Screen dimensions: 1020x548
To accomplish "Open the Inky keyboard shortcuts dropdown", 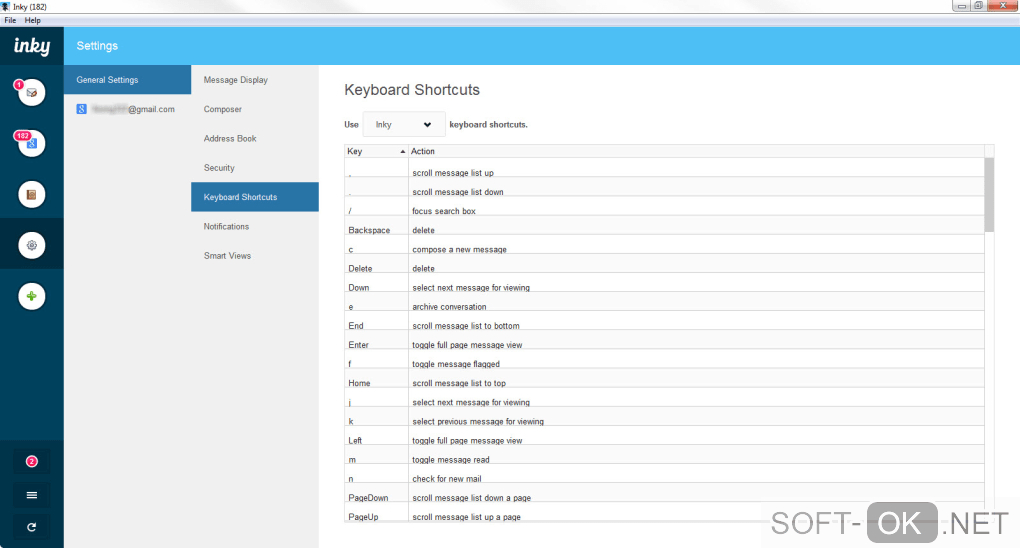I will (404, 124).
